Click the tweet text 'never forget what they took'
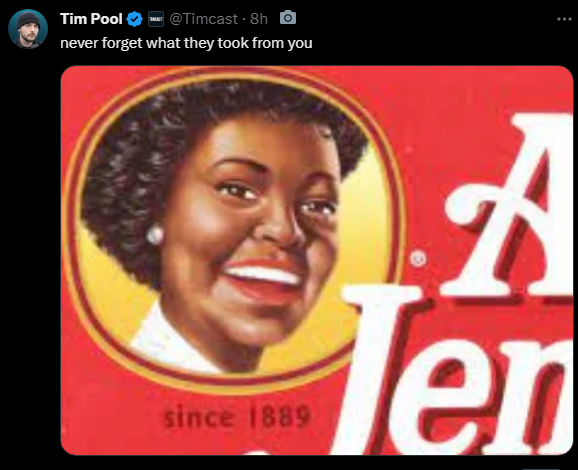Image resolution: width=578 pixels, height=470 pixels. (155, 43)
